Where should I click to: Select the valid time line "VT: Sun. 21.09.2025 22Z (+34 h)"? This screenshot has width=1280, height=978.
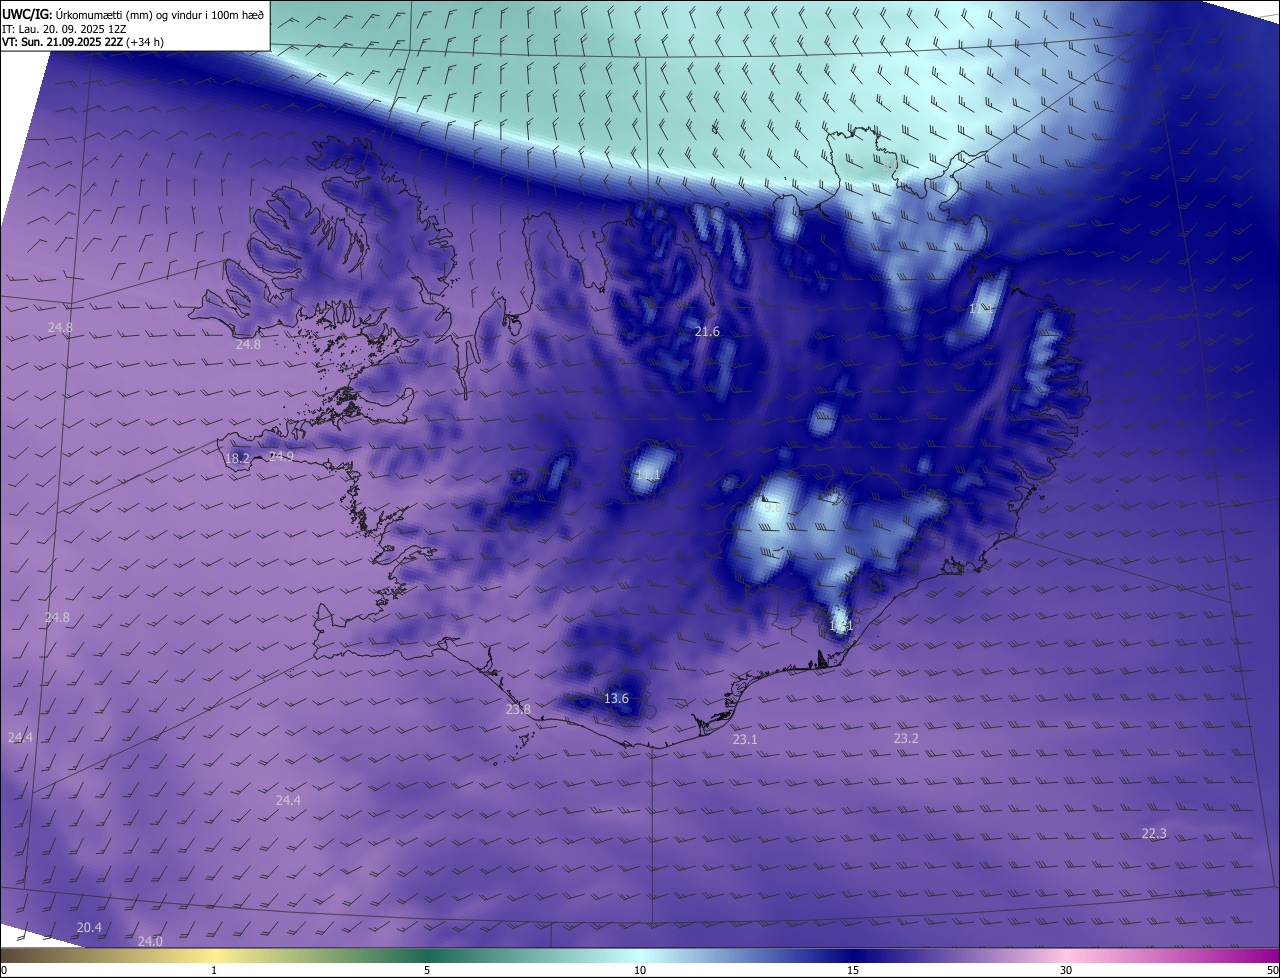(83, 41)
